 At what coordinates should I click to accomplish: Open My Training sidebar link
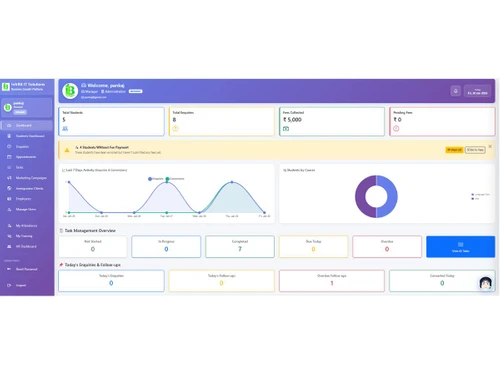27,236
